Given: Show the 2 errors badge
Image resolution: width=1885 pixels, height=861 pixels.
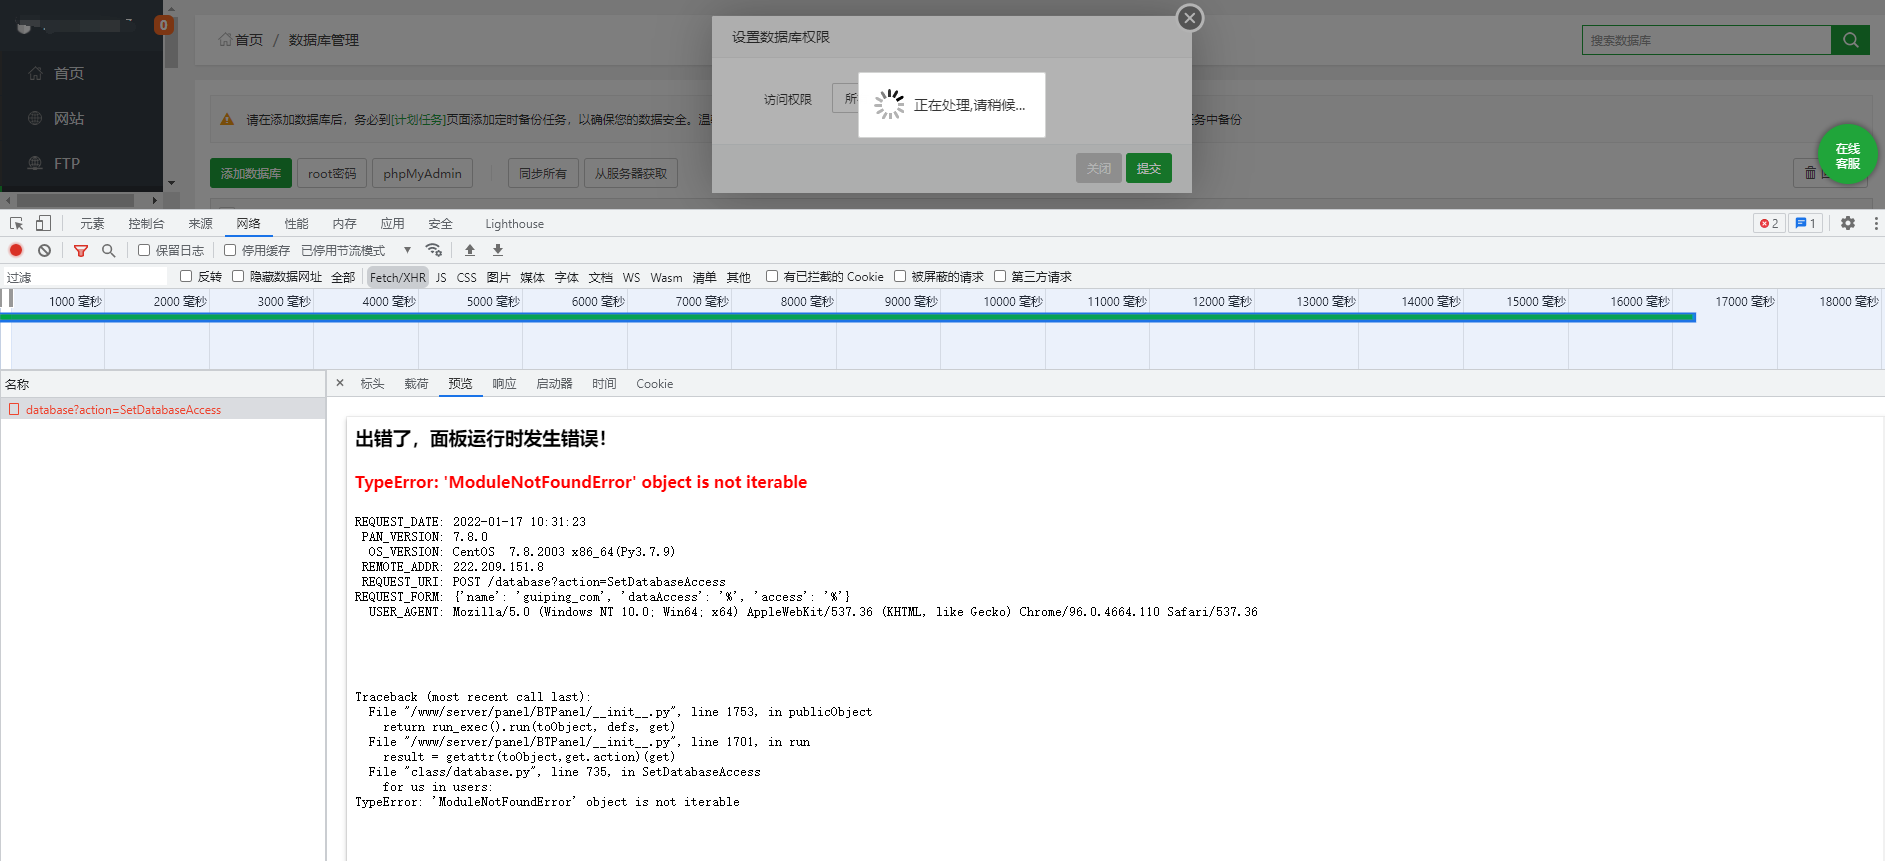Looking at the screenshot, I should [x=1769, y=223].
